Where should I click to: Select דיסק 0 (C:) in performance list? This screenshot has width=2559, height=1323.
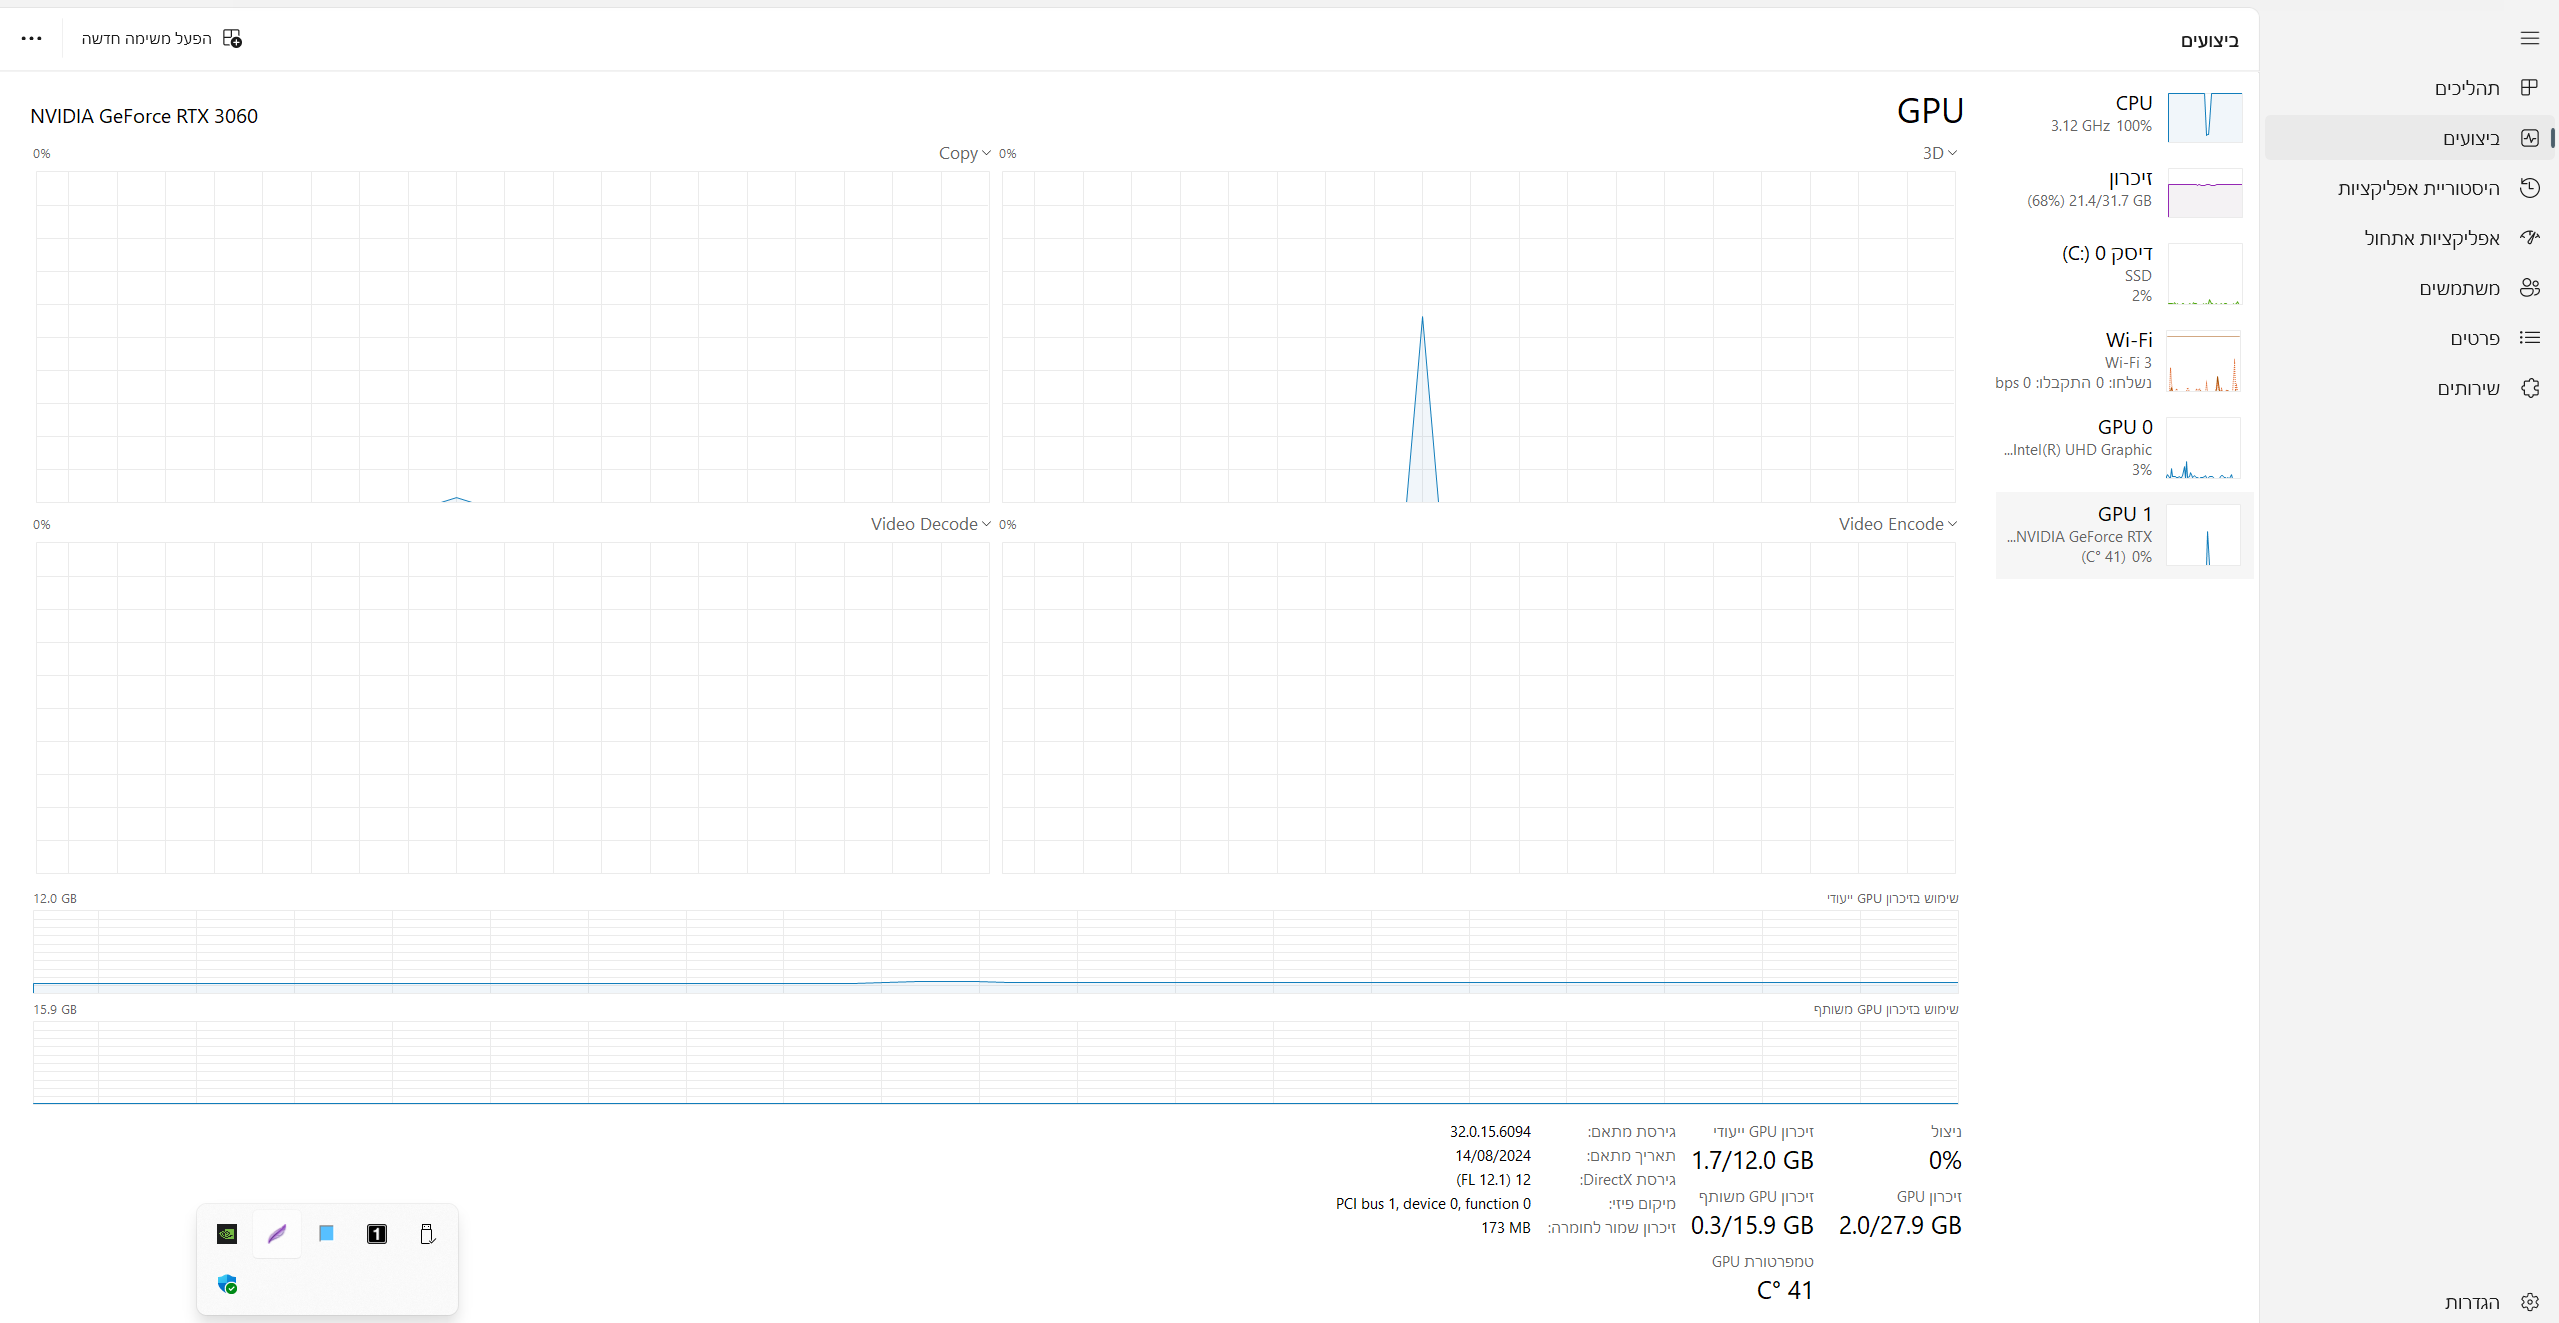click(x=2124, y=273)
